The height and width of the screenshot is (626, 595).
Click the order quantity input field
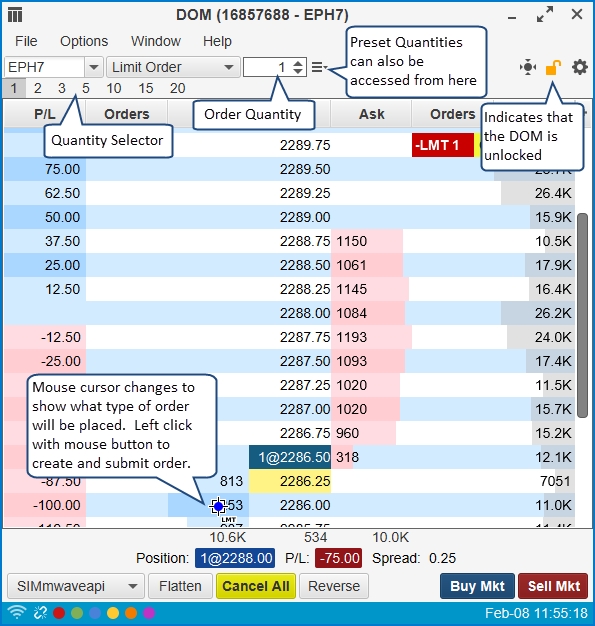point(266,67)
